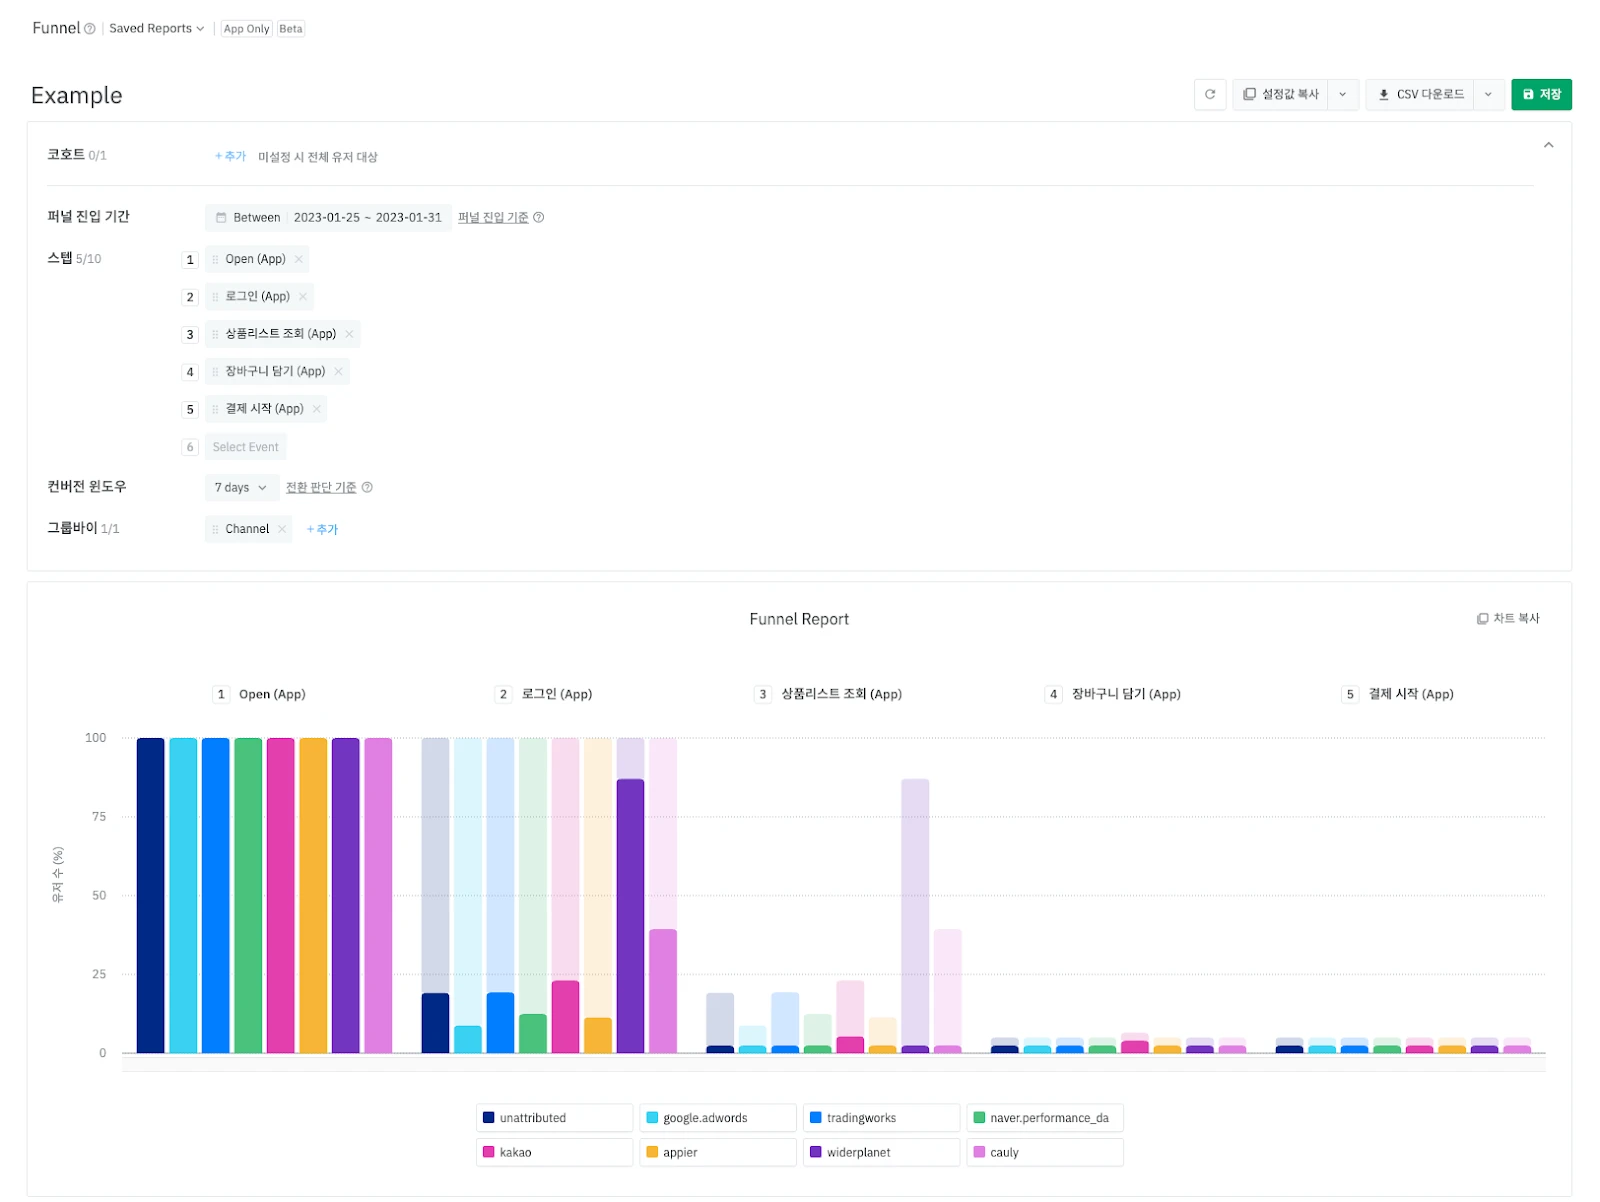Image resolution: width=1600 pixels, height=1202 pixels.
Task: Remove the Channel group-by tag
Action: 282,529
